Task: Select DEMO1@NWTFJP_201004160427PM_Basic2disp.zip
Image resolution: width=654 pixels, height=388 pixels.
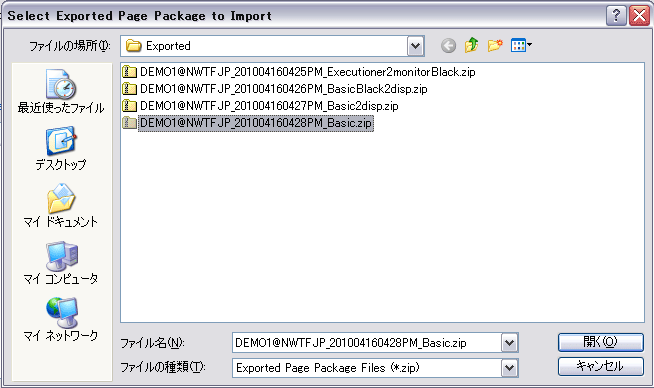Action: tap(269, 106)
